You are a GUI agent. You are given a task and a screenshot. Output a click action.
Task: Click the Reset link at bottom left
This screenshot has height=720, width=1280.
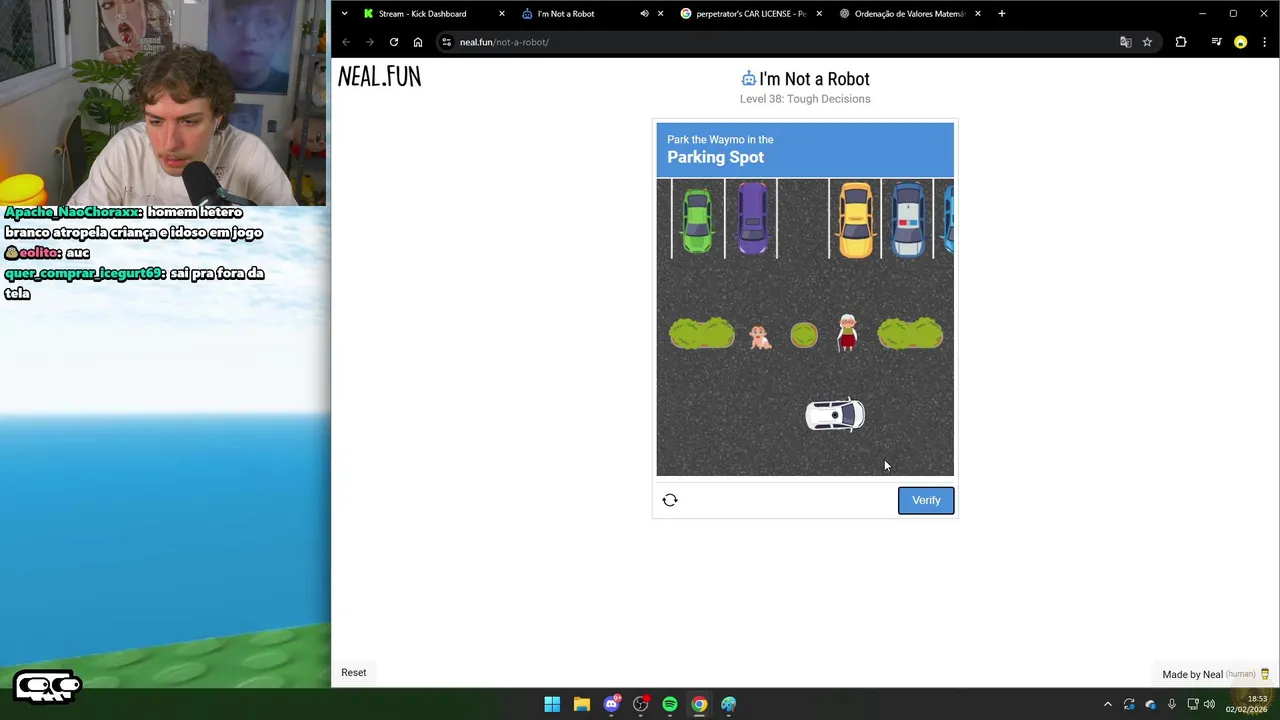tap(354, 672)
